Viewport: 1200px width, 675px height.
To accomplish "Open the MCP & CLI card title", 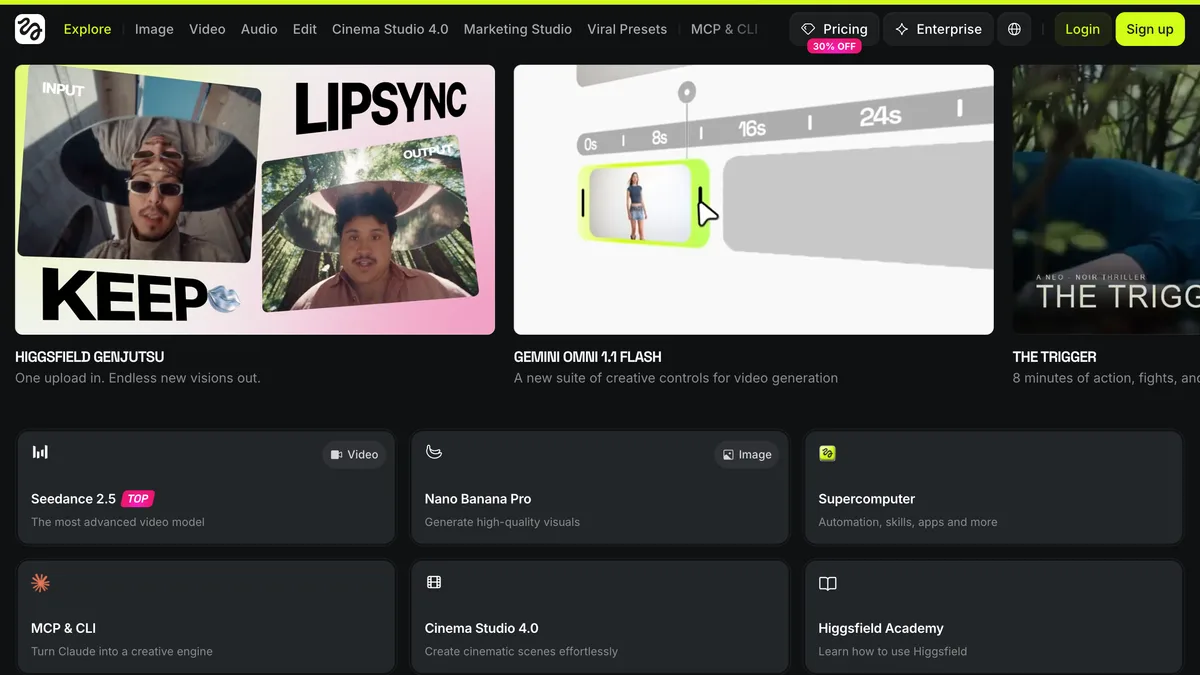I will 65,628.
